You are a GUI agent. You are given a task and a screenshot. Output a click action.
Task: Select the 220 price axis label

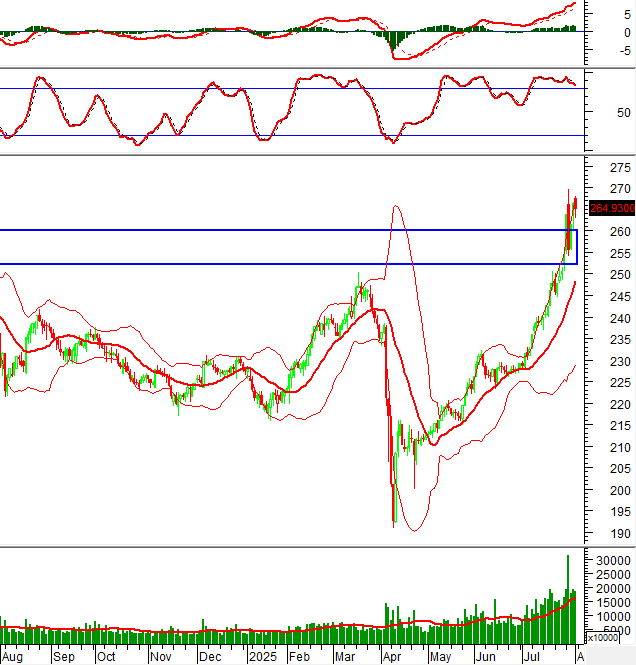coord(620,405)
